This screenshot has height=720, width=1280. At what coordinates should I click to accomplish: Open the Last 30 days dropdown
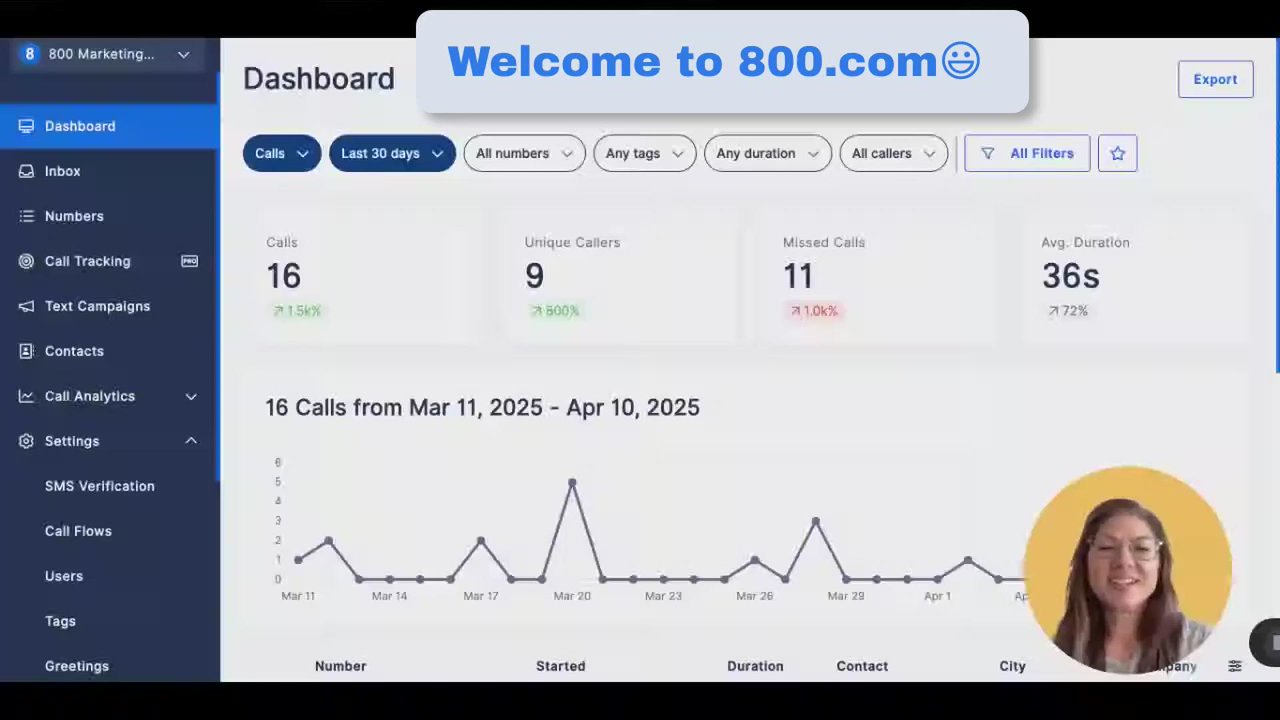[392, 153]
